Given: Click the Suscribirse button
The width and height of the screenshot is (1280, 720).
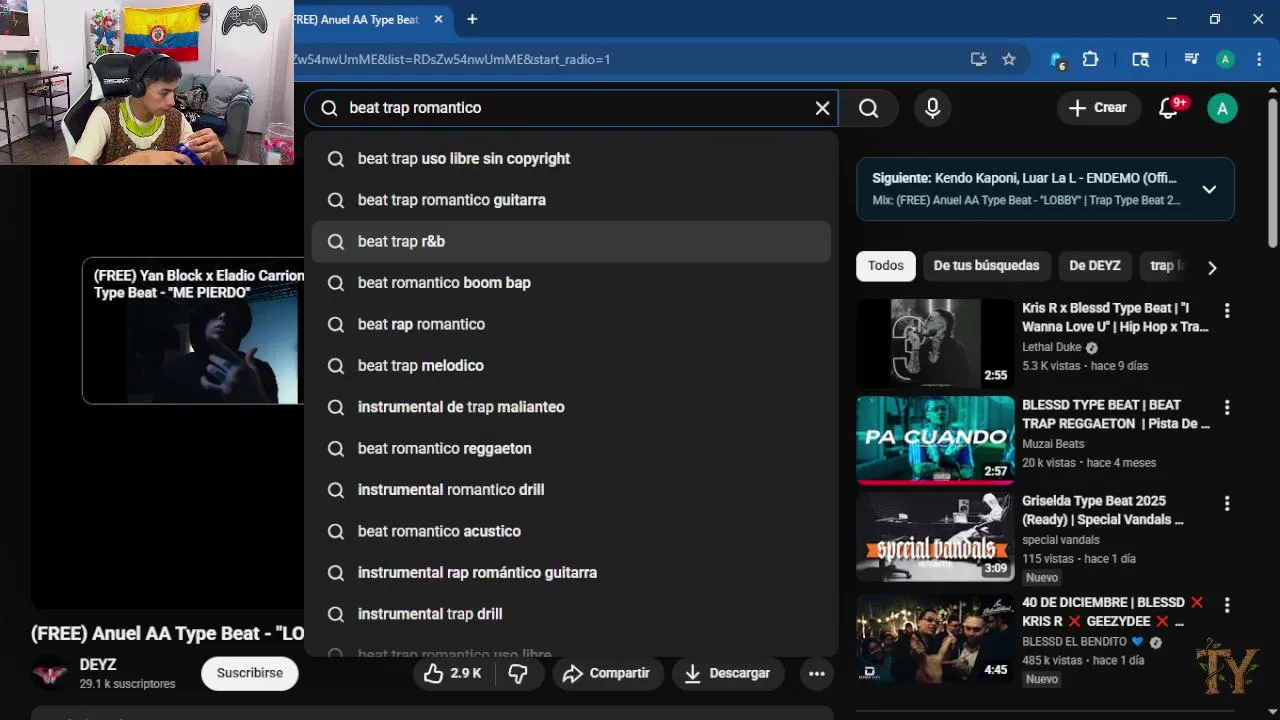Looking at the screenshot, I should coord(250,673).
